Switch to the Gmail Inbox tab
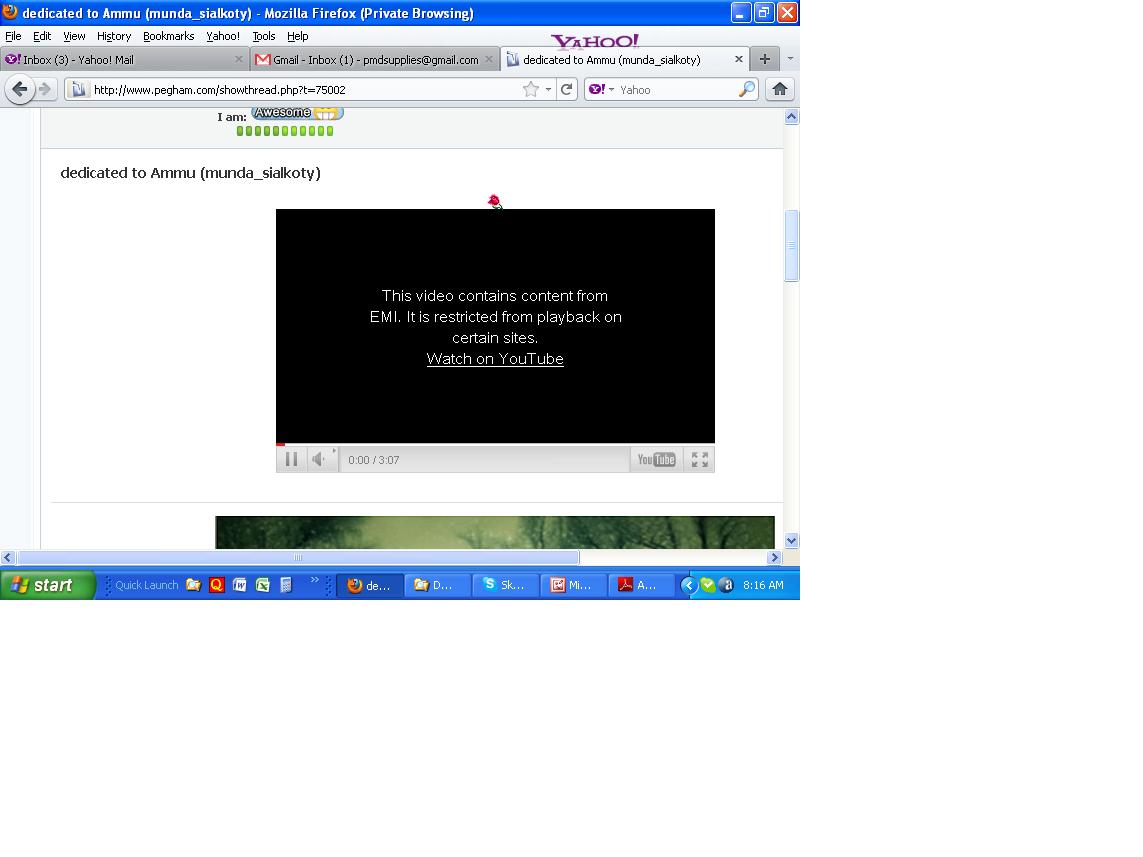 coord(375,60)
